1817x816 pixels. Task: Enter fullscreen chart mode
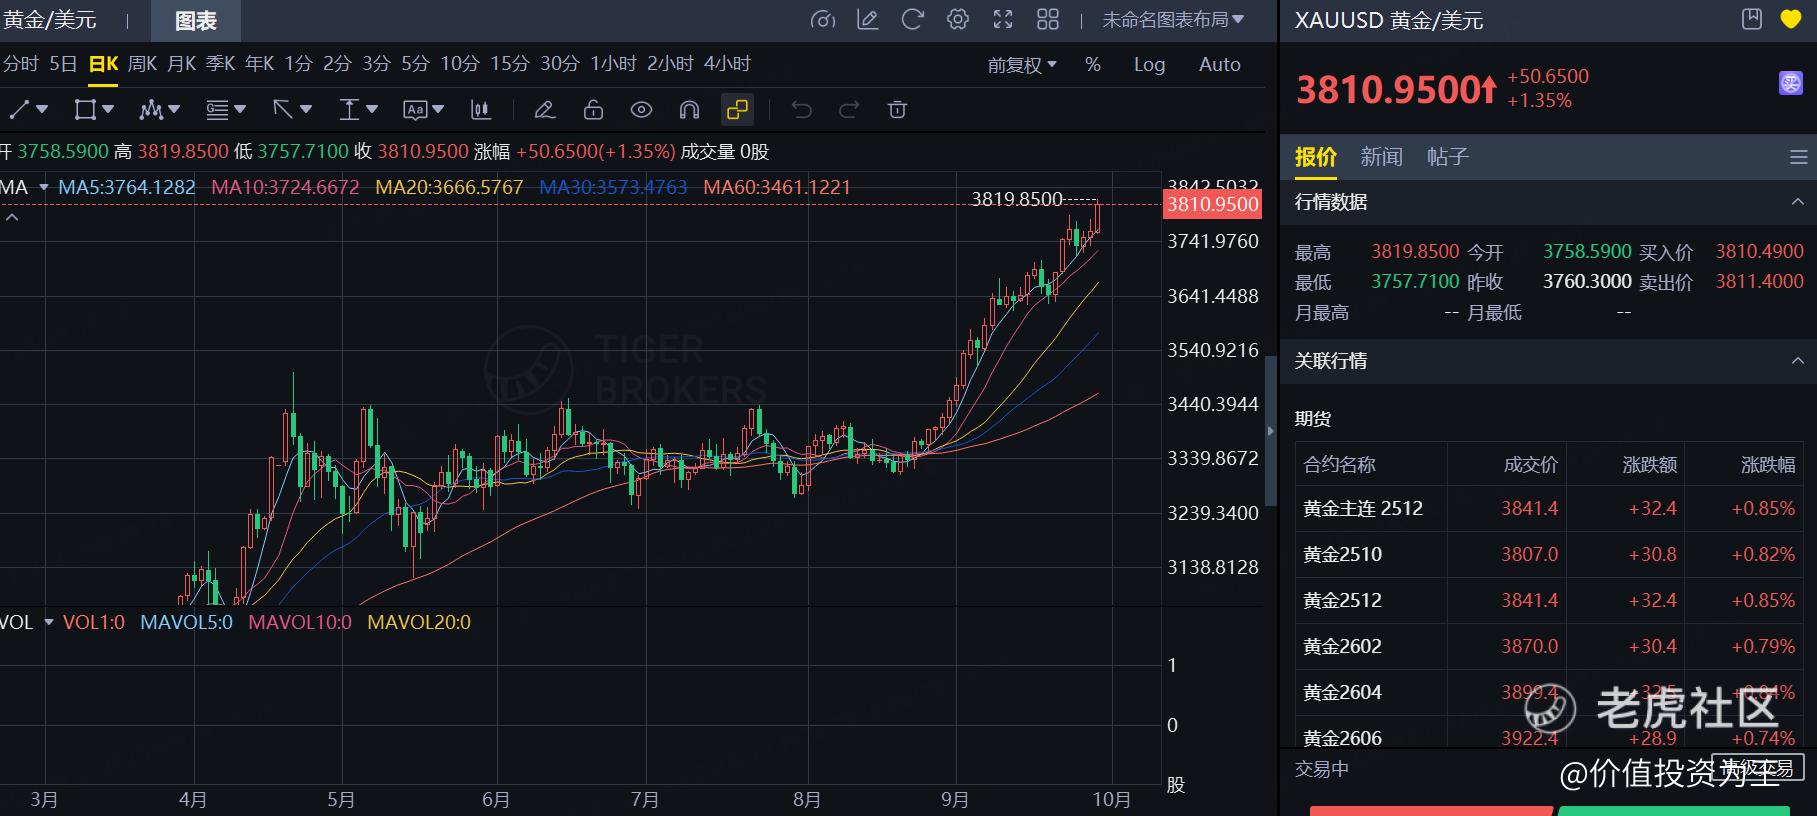coord(1003,19)
